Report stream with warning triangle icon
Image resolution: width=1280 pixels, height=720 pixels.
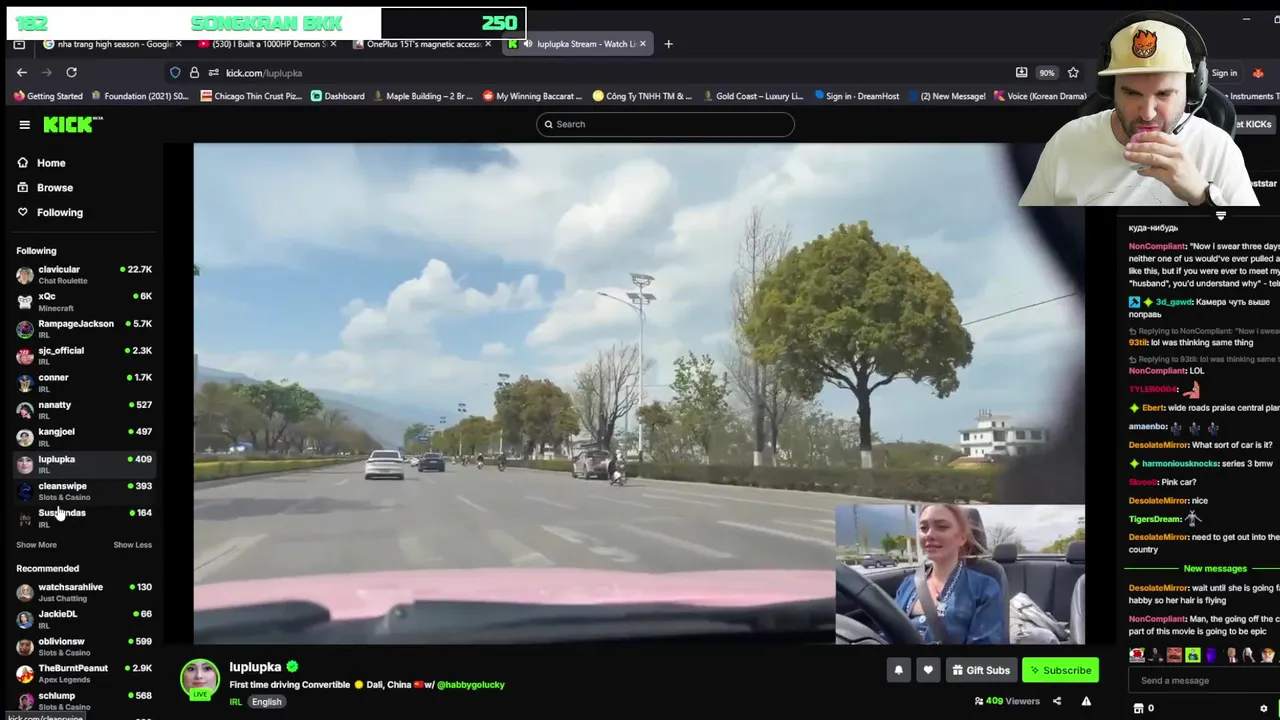[x=1086, y=701]
